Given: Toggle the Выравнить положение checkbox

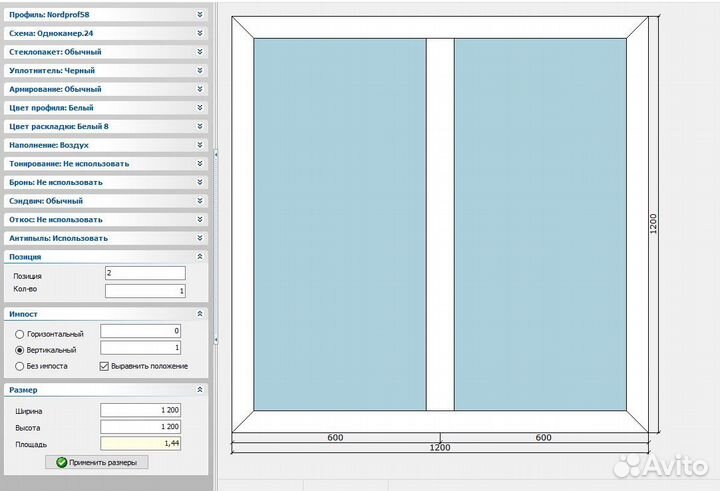Looking at the screenshot, I should coord(105,366).
